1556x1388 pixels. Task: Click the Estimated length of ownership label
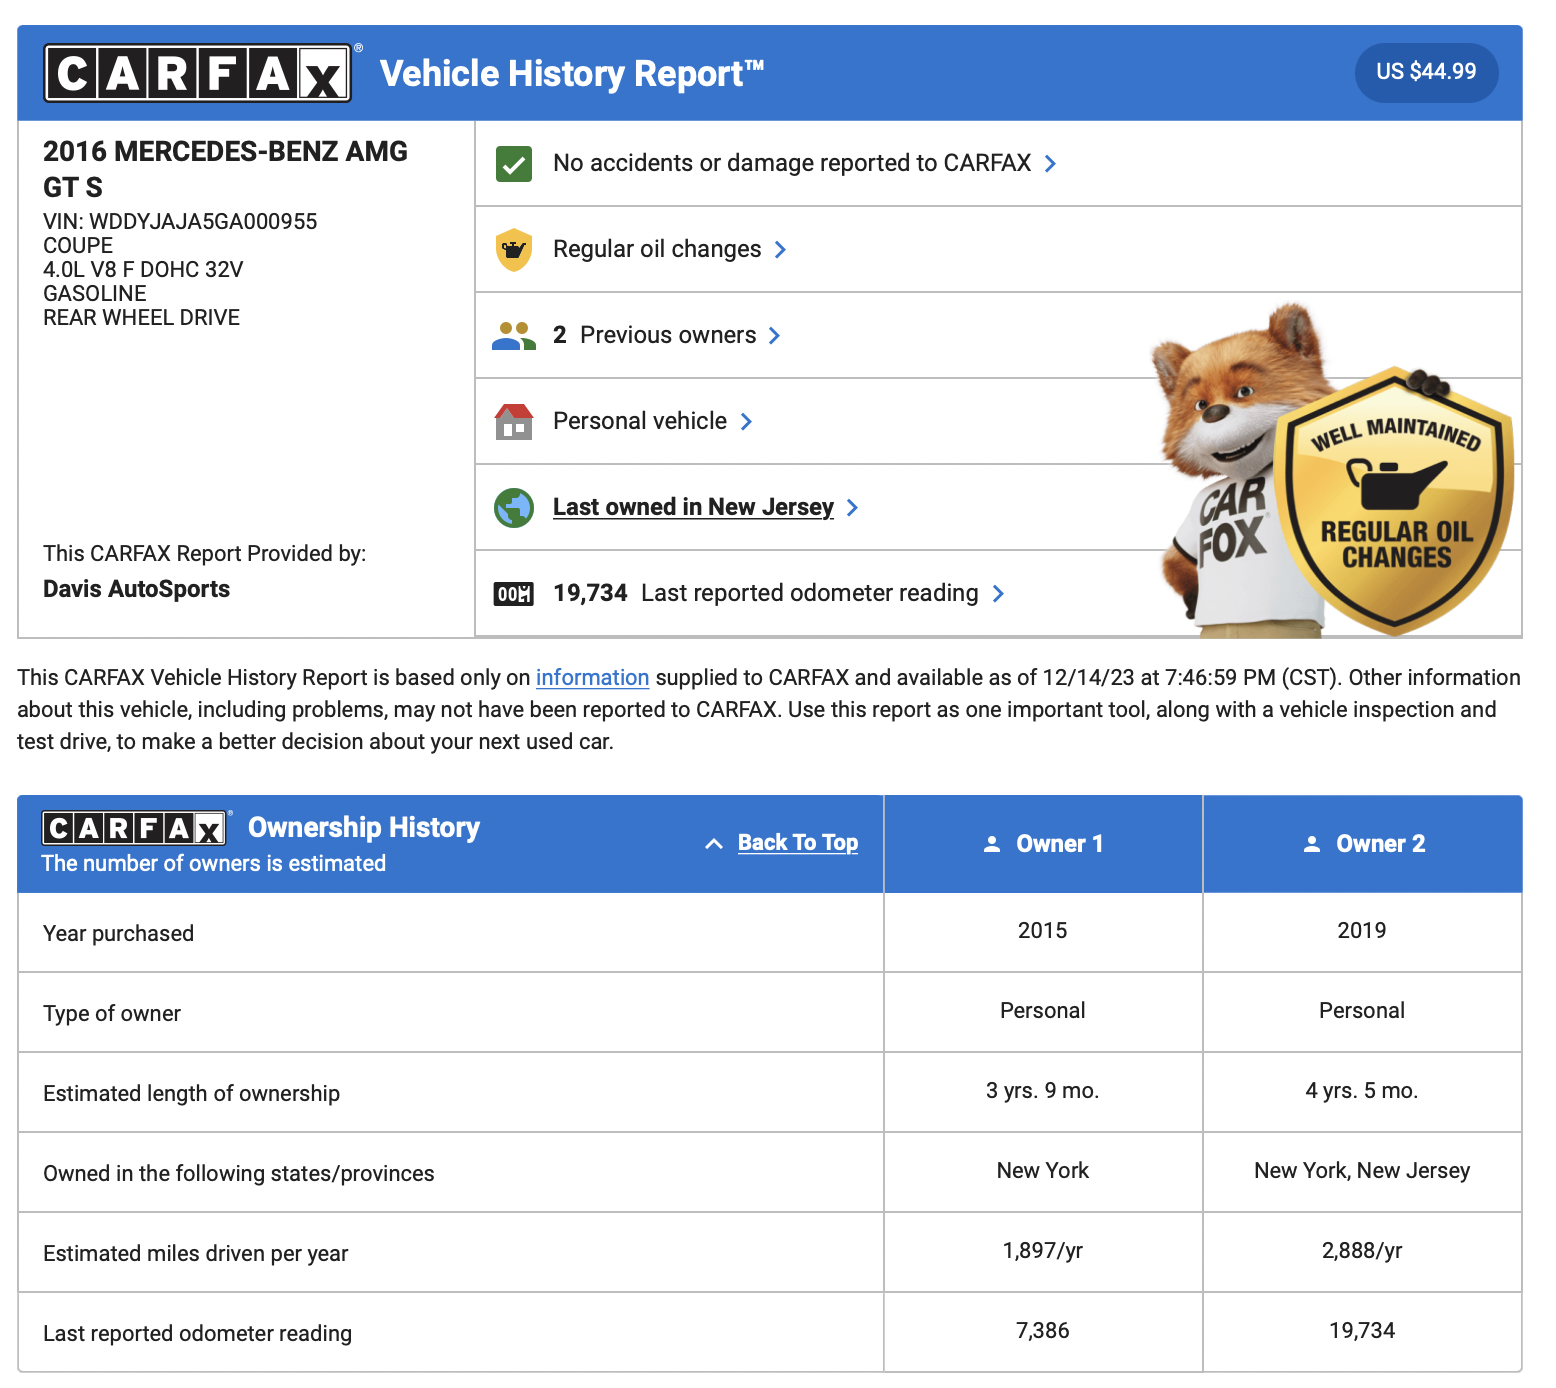click(191, 1093)
